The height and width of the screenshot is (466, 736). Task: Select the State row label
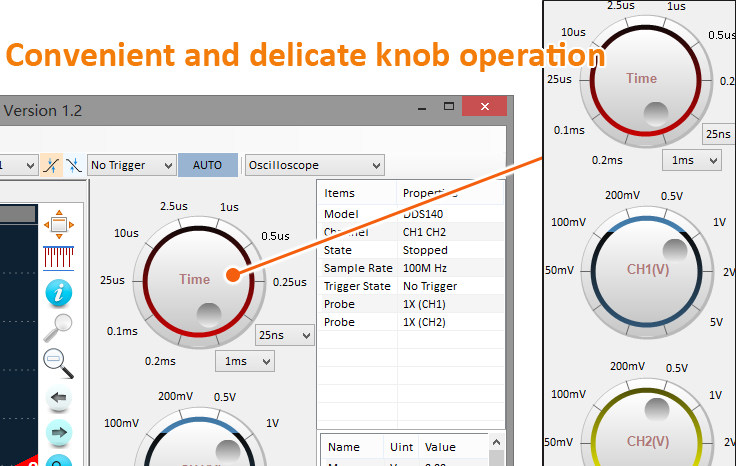point(337,250)
